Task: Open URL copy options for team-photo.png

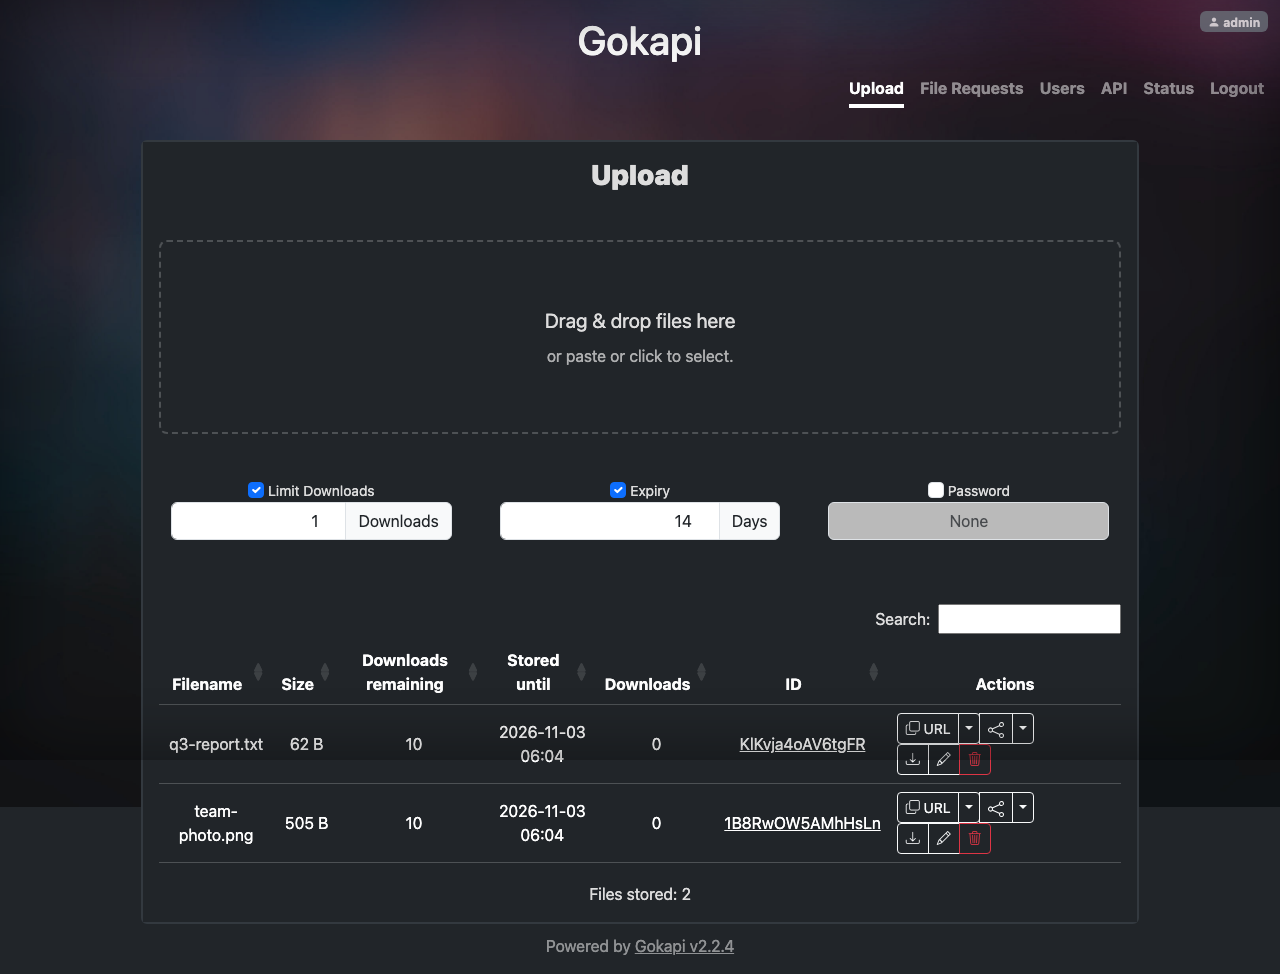Action: coord(969,808)
